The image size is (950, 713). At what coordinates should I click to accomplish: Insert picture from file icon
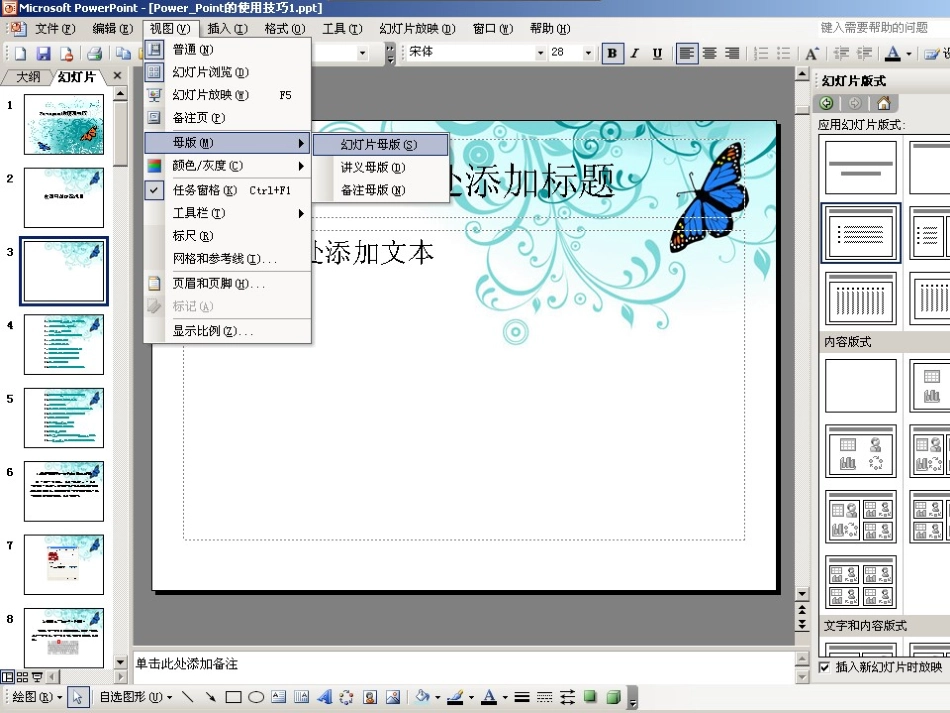(393, 697)
